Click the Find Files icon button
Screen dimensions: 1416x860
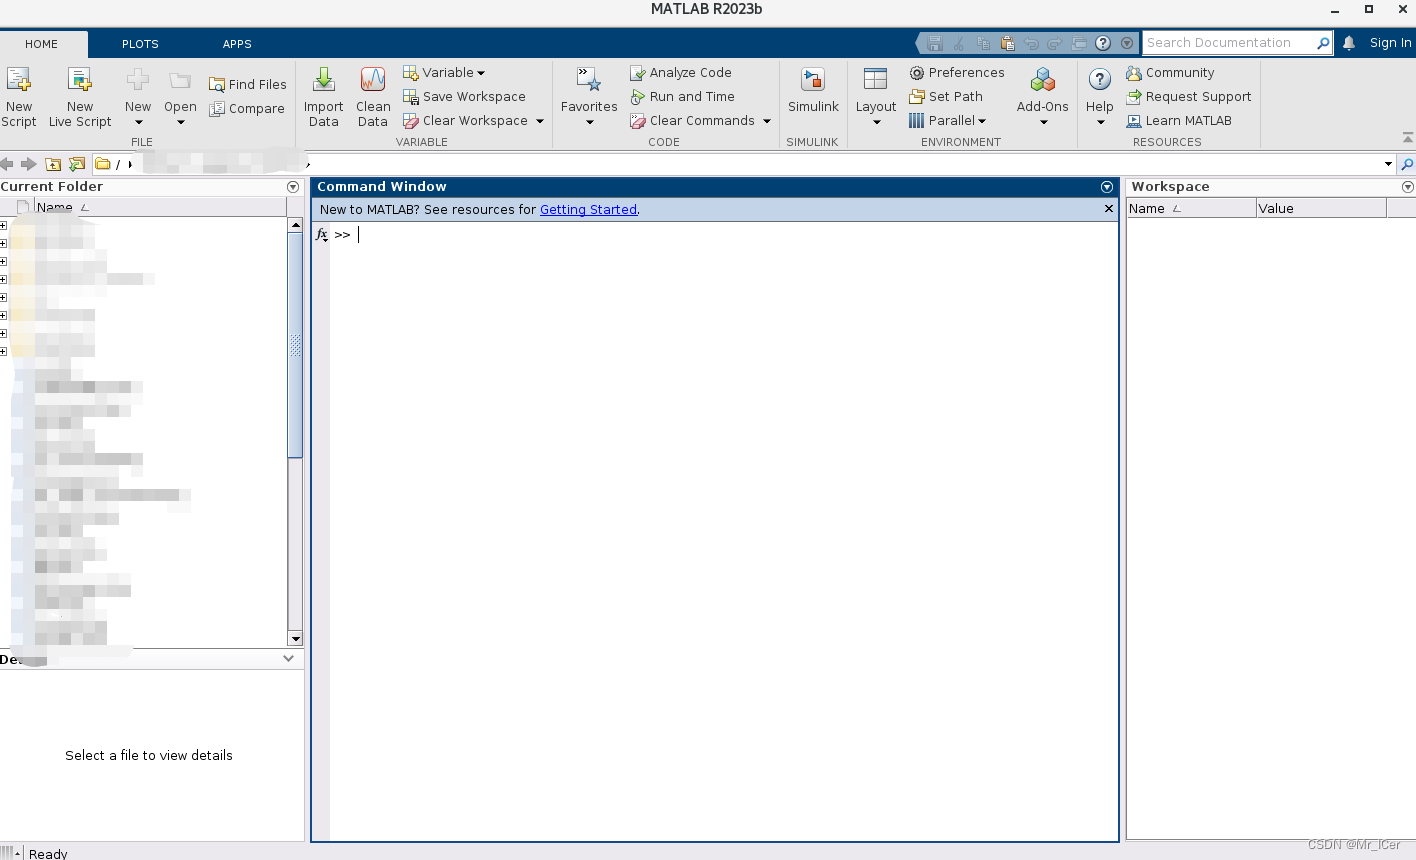tap(247, 84)
